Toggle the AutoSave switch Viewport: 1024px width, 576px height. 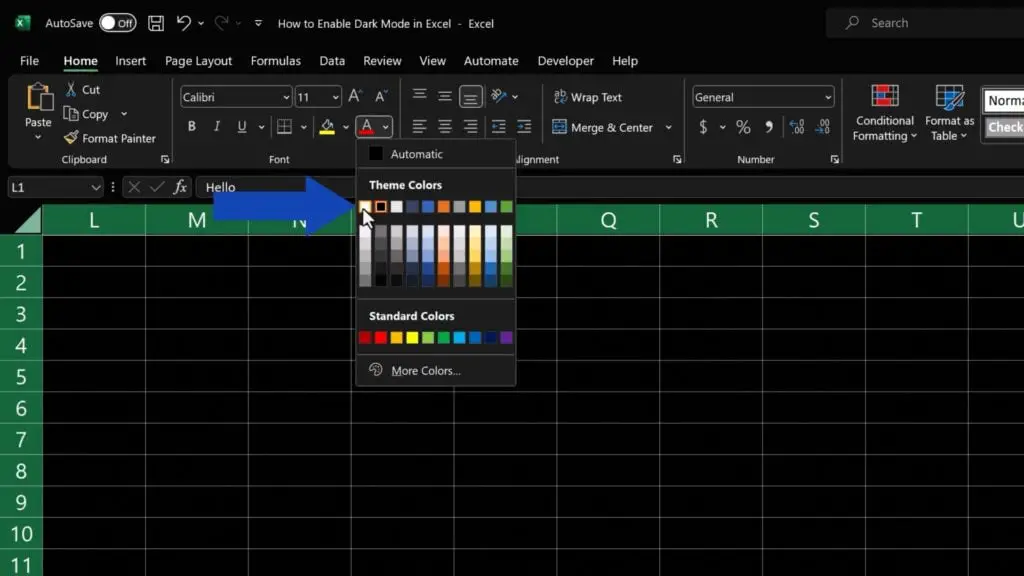point(118,23)
